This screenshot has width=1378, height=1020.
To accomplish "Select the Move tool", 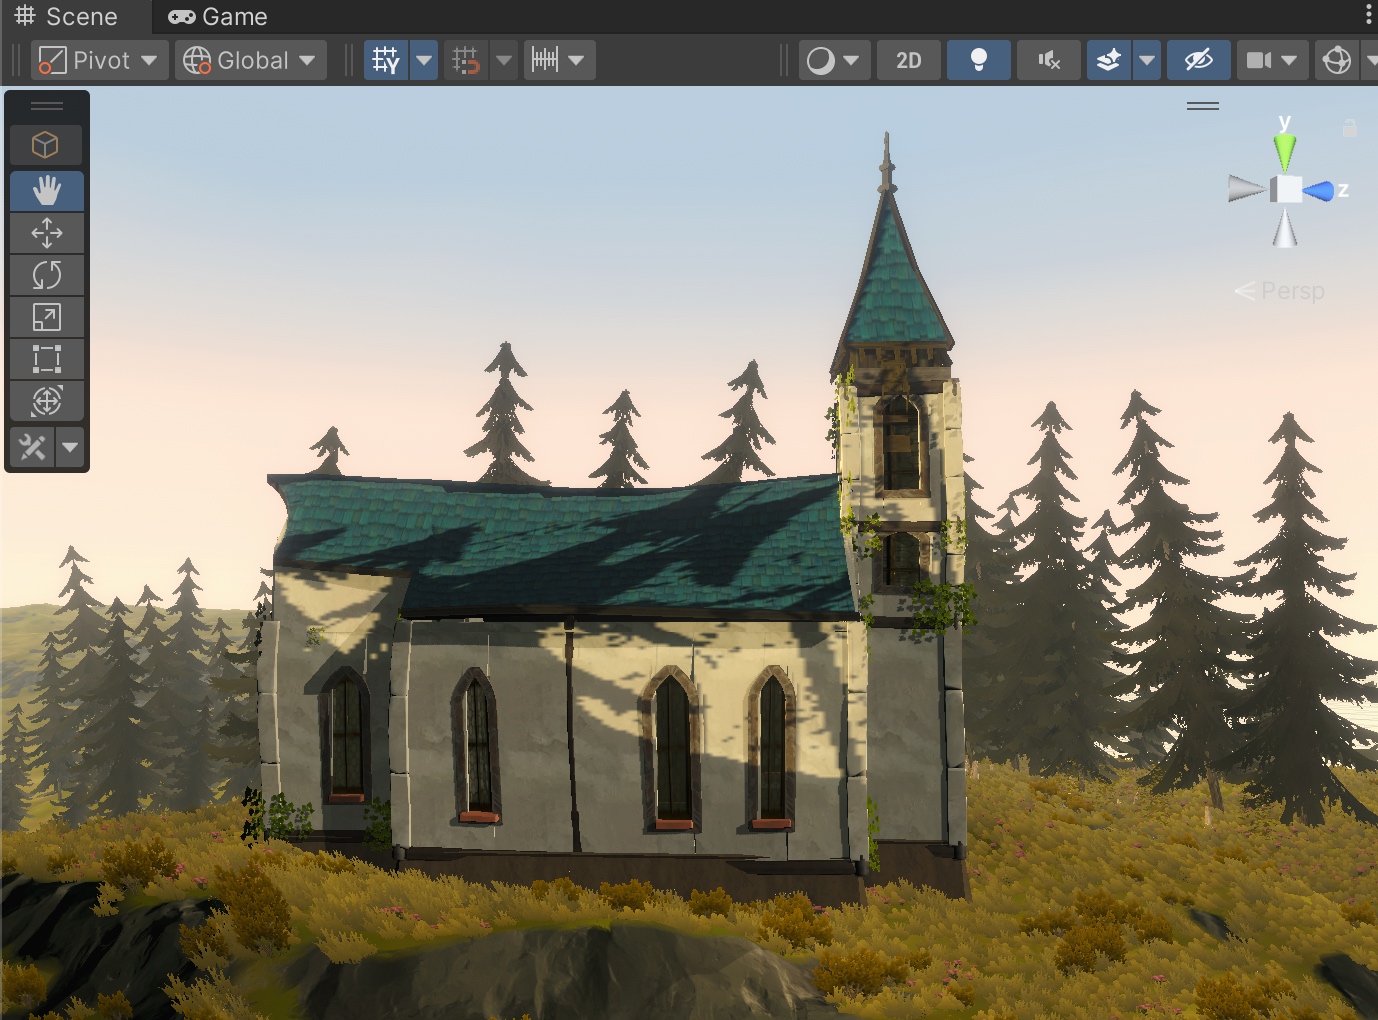I will 46,233.
